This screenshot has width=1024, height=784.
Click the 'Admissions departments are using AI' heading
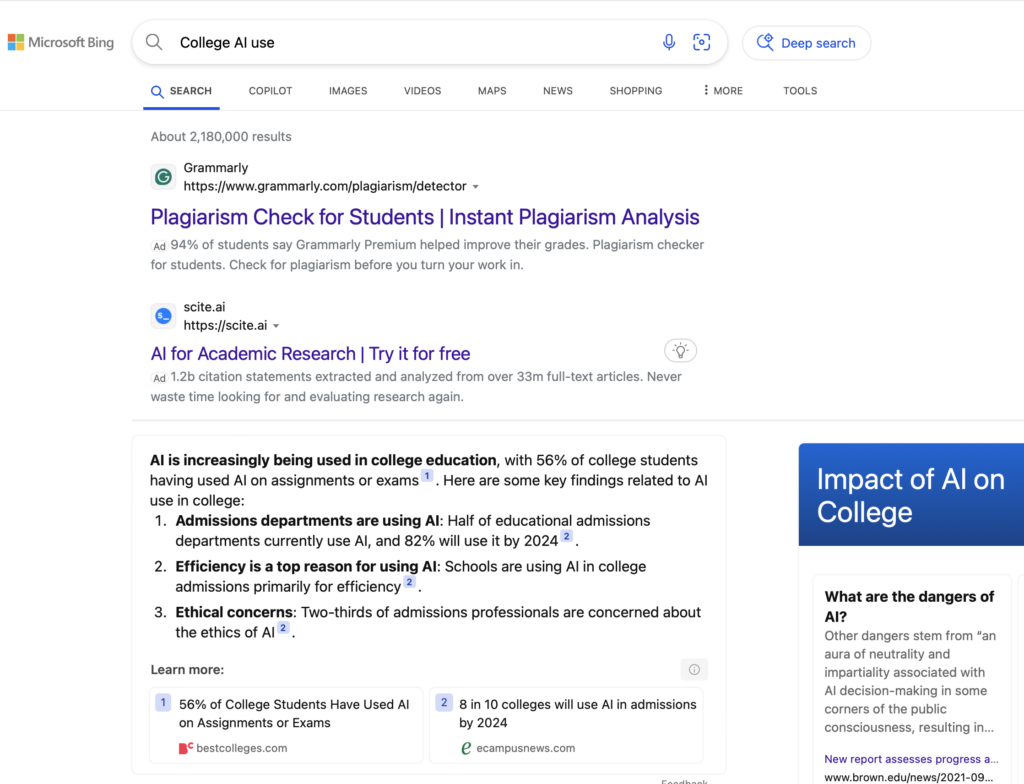click(x=307, y=521)
